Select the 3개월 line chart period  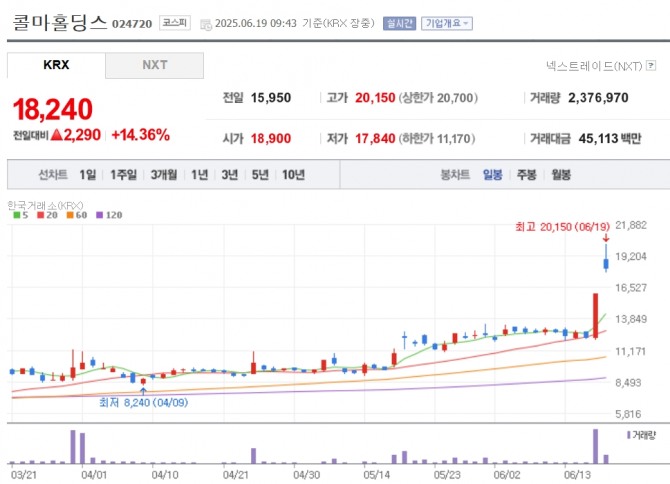164,174
